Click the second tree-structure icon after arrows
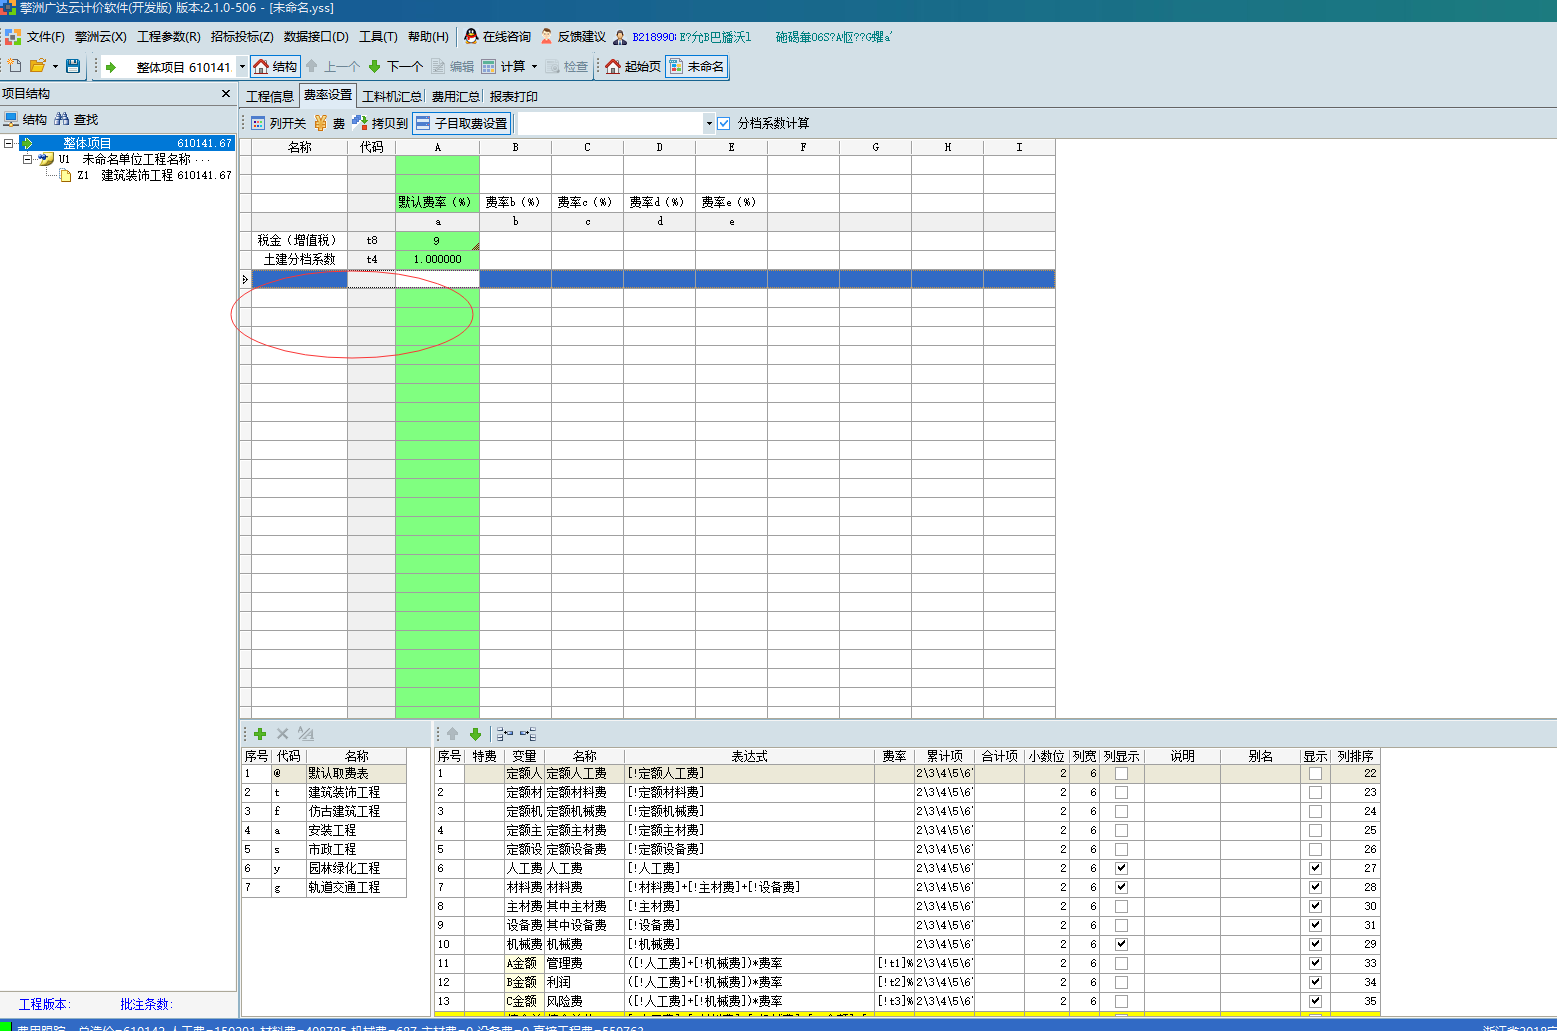1557x1031 pixels. [x=528, y=734]
